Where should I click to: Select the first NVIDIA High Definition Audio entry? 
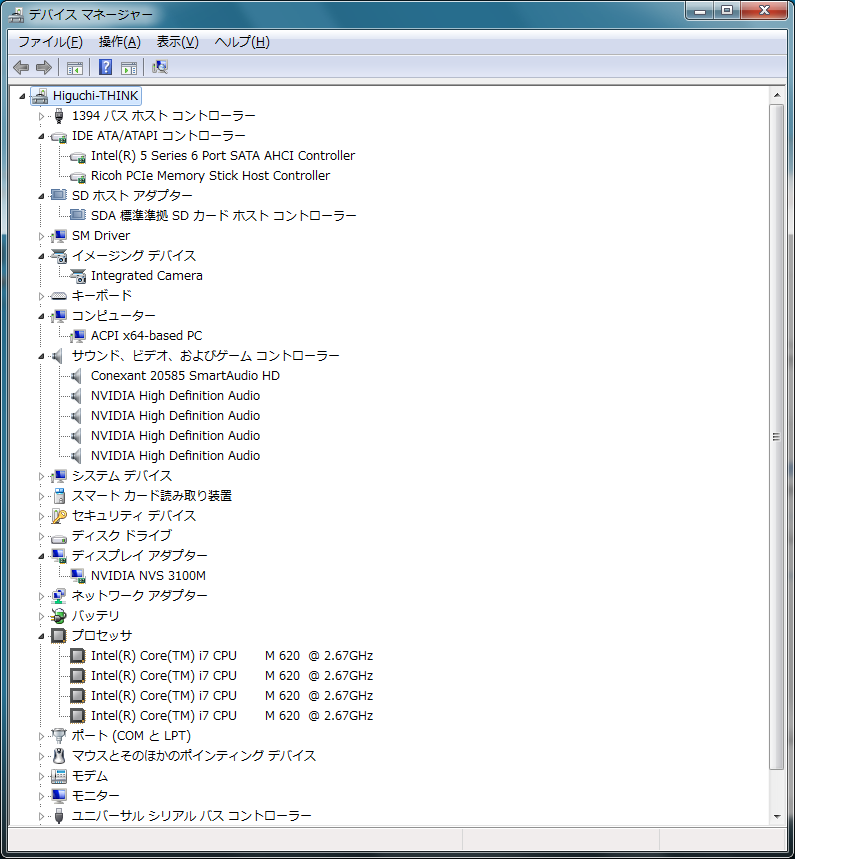coord(175,396)
